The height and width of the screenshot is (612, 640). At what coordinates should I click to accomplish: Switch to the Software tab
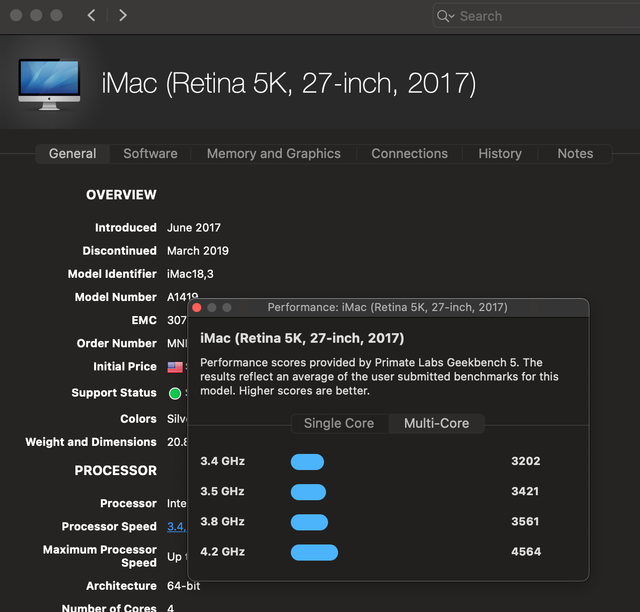pyautogui.click(x=150, y=154)
